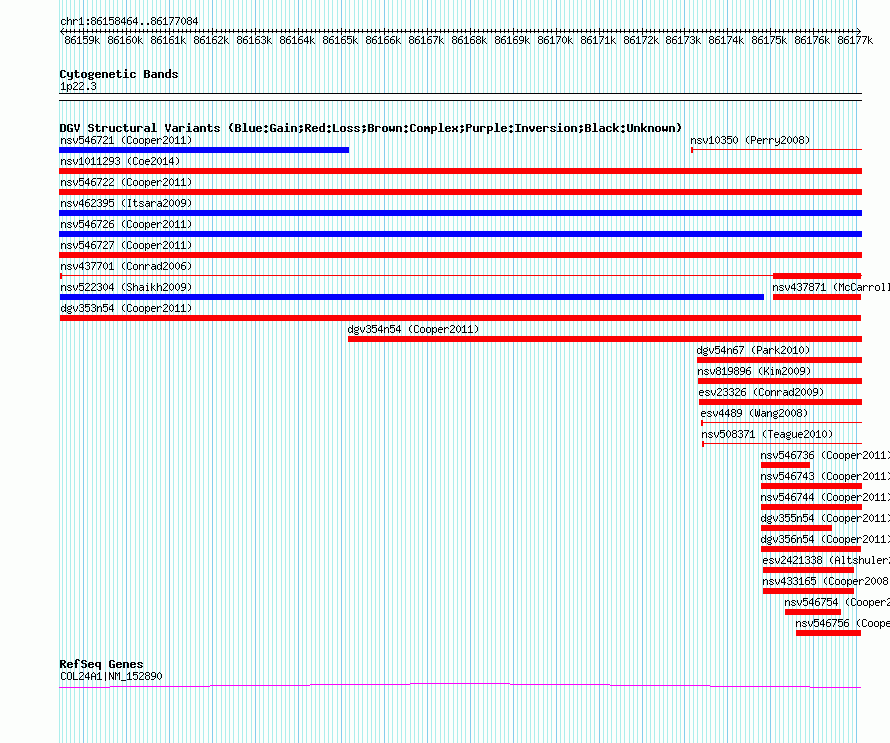Click the nsv546721 (Cooper2011) variant label
Image resolution: width=890 pixels, height=743 pixels.
(x=126, y=140)
